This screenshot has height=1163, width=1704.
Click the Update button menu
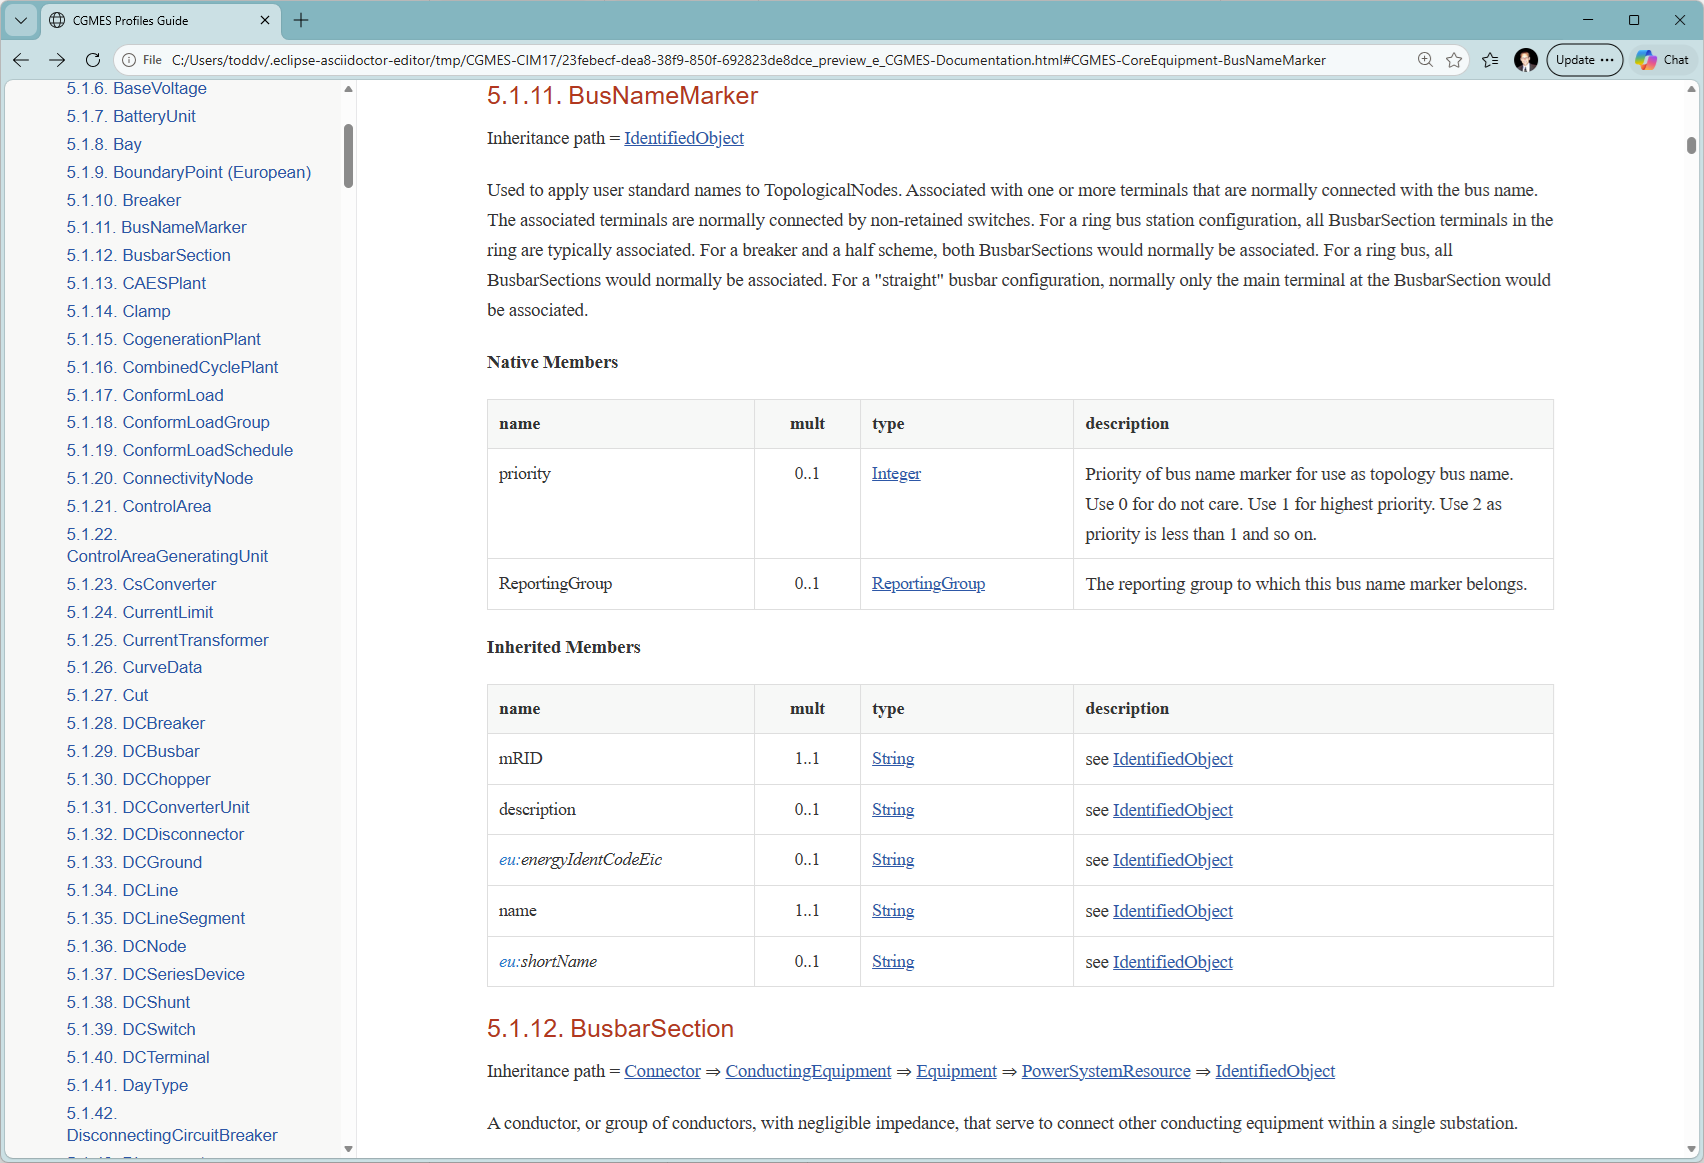1584,60
